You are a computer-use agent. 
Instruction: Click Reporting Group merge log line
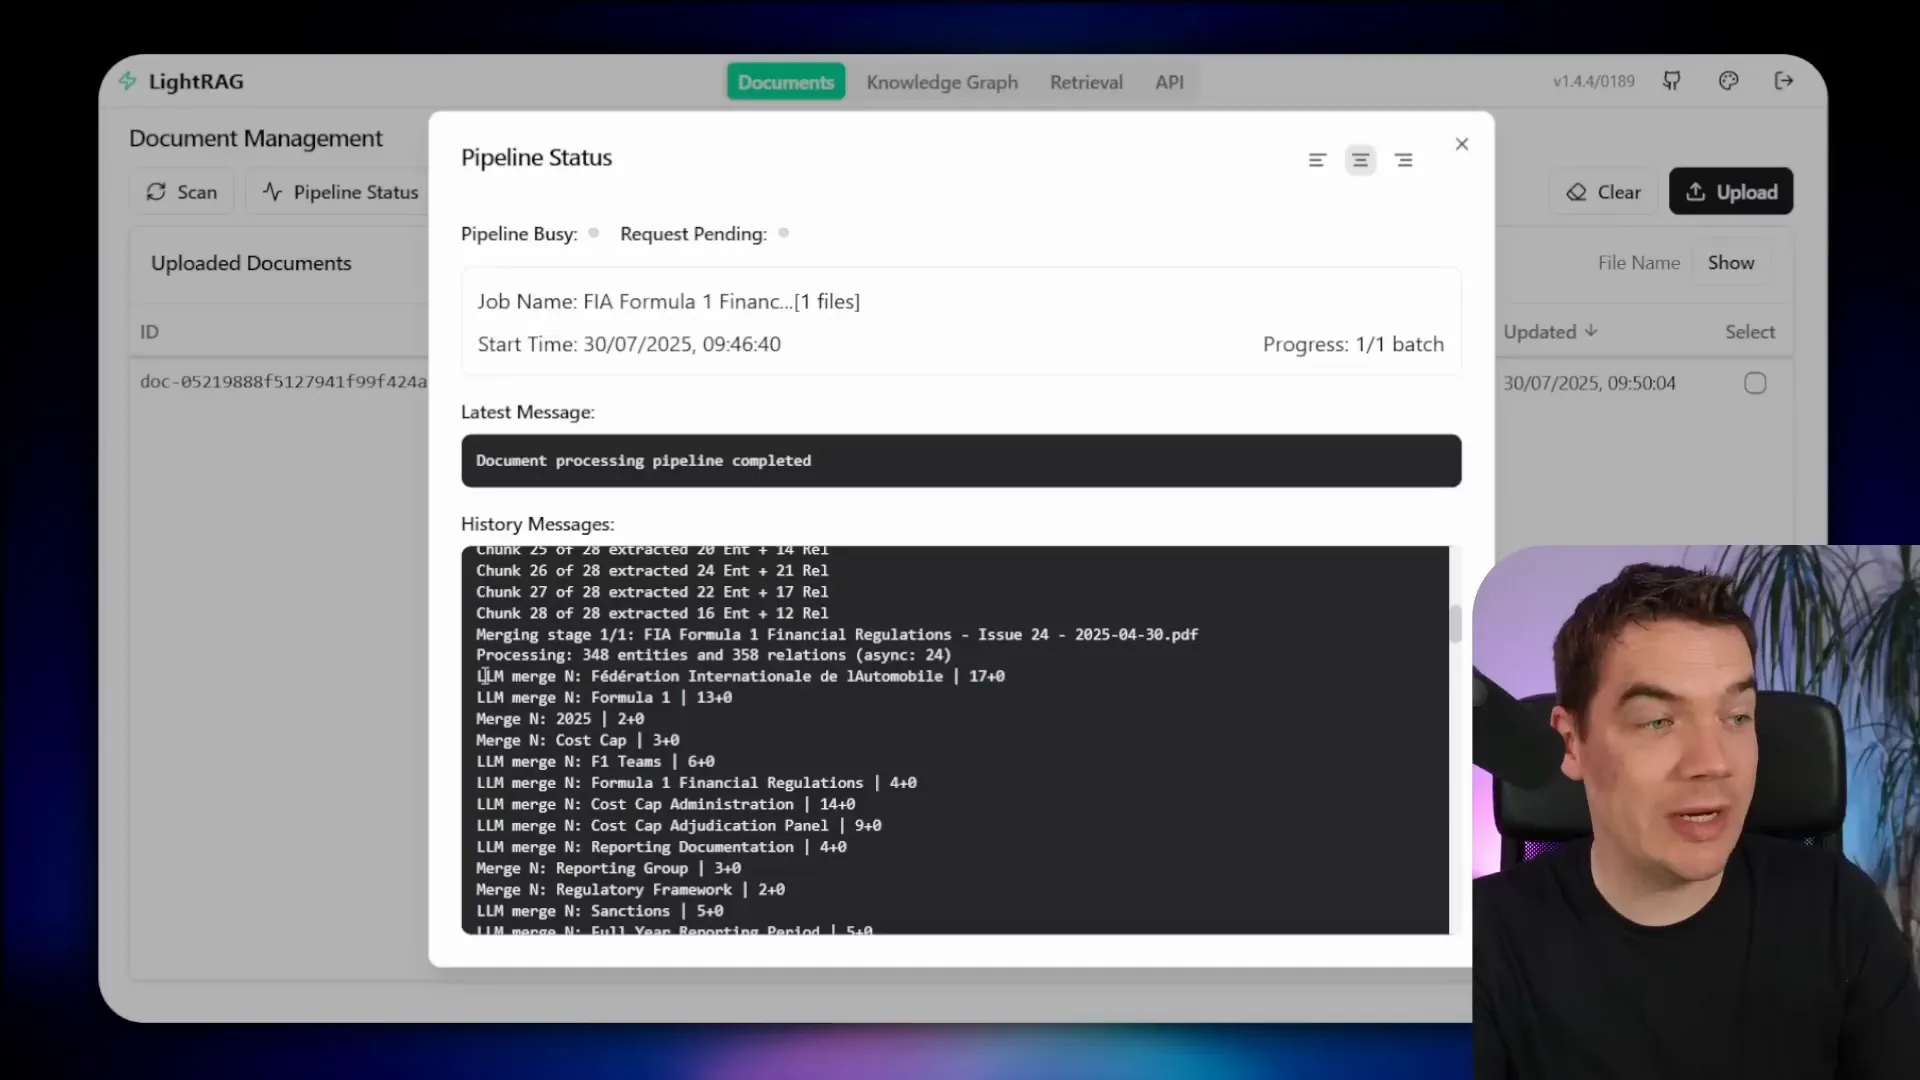click(x=609, y=868)
